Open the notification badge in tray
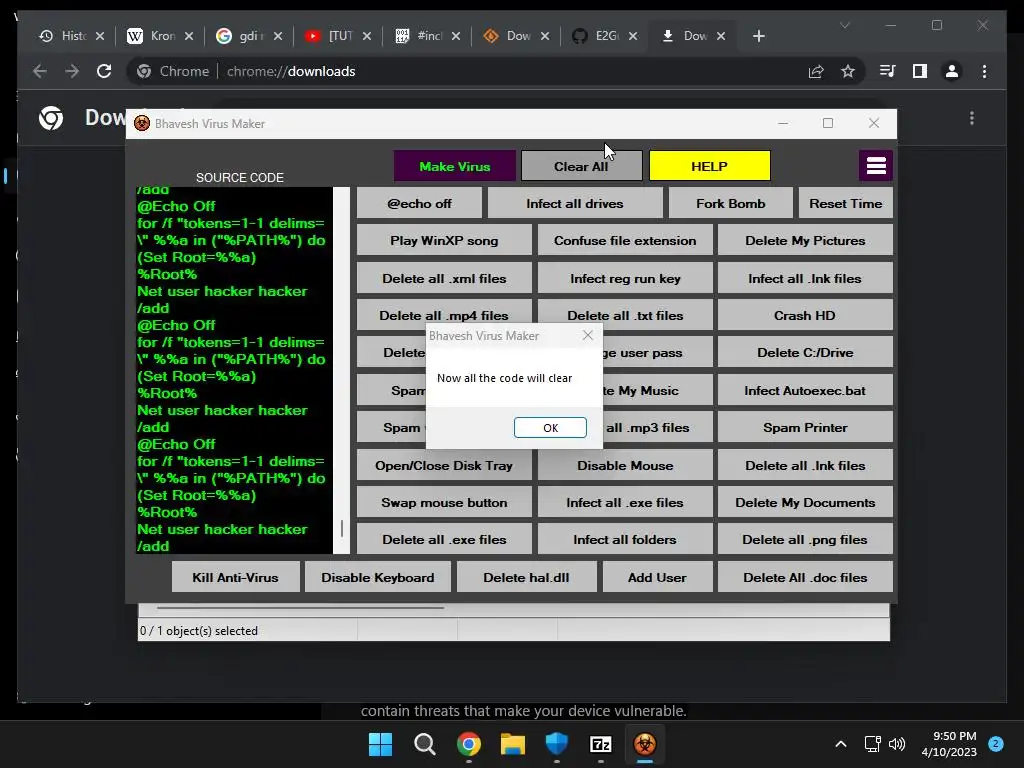Screen dimensions: 1024x768 click(995, 744)
